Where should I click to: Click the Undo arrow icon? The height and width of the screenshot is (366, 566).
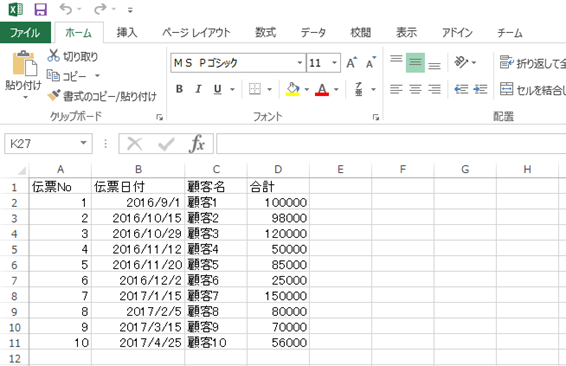pos(66,9)
